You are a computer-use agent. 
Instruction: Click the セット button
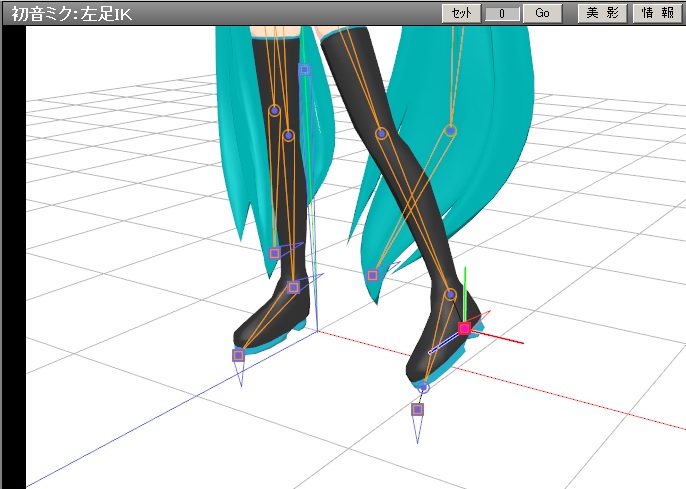[x=462, y=14]
